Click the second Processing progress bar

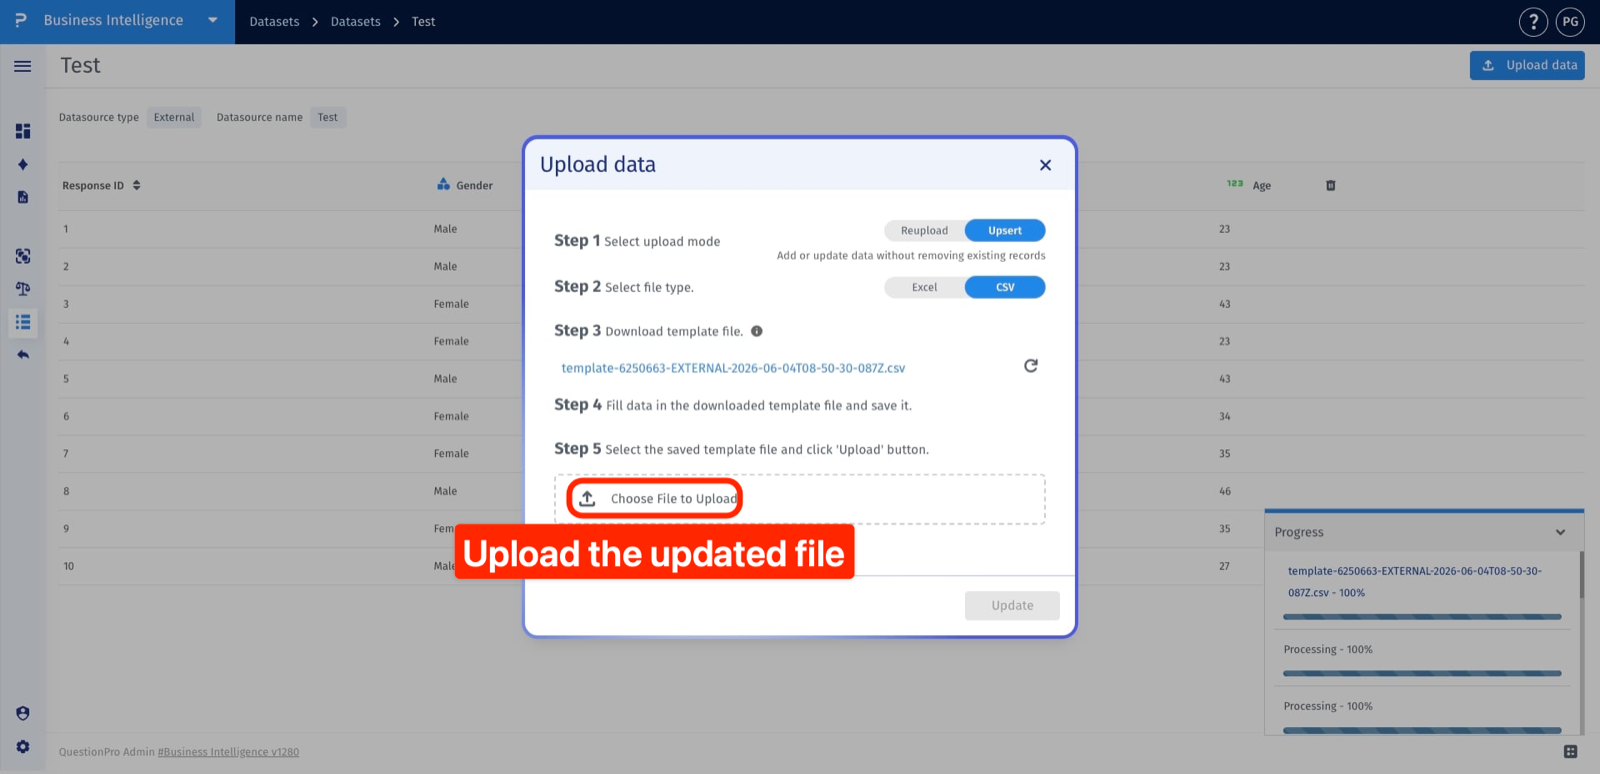[1422, 730]
